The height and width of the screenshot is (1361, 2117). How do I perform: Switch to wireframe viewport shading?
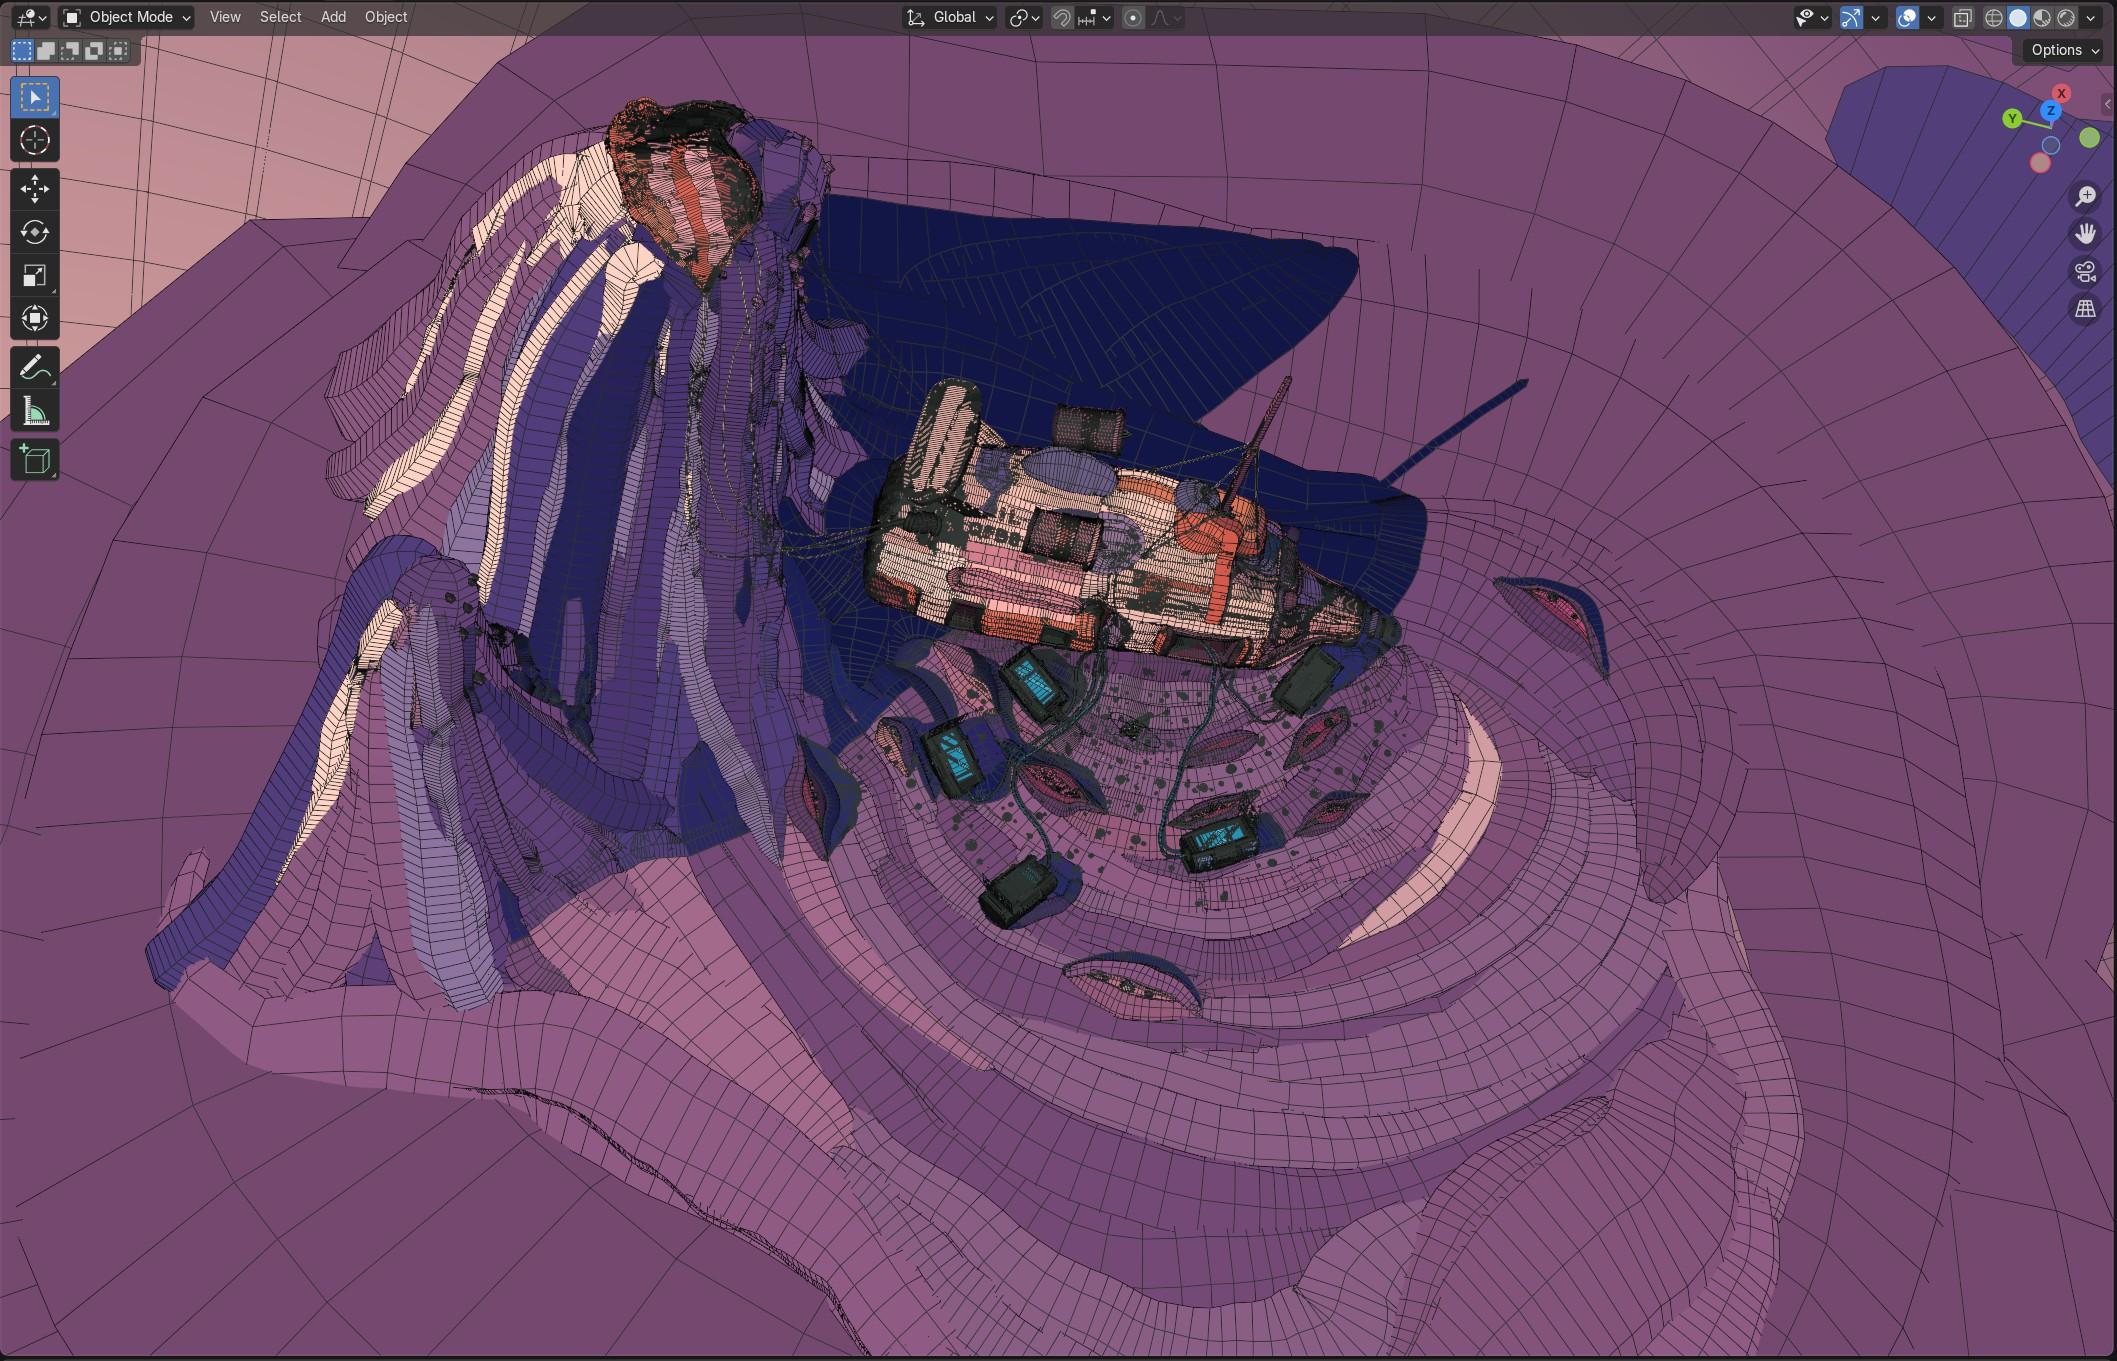point(1994,18)
